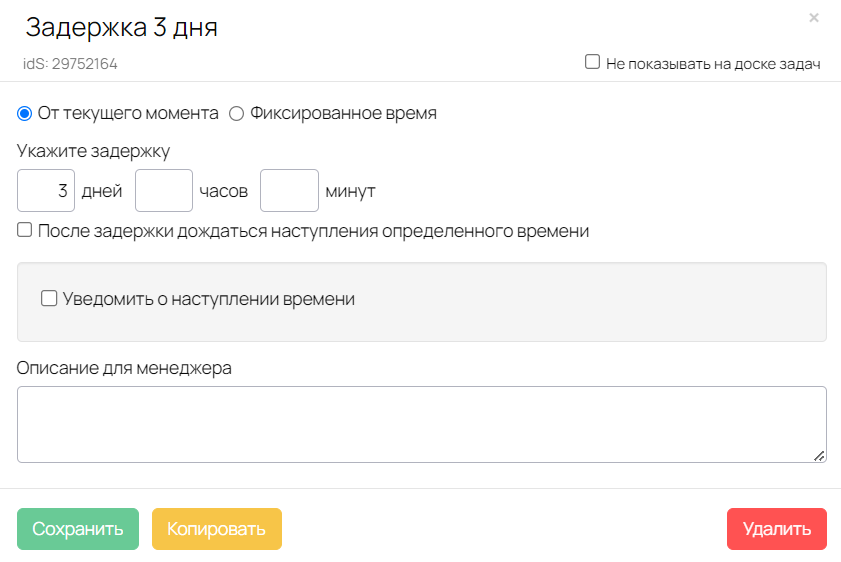Click the 'Укажите задержку' label
Viewport: 841px width, 562px height.
point(93,151)
